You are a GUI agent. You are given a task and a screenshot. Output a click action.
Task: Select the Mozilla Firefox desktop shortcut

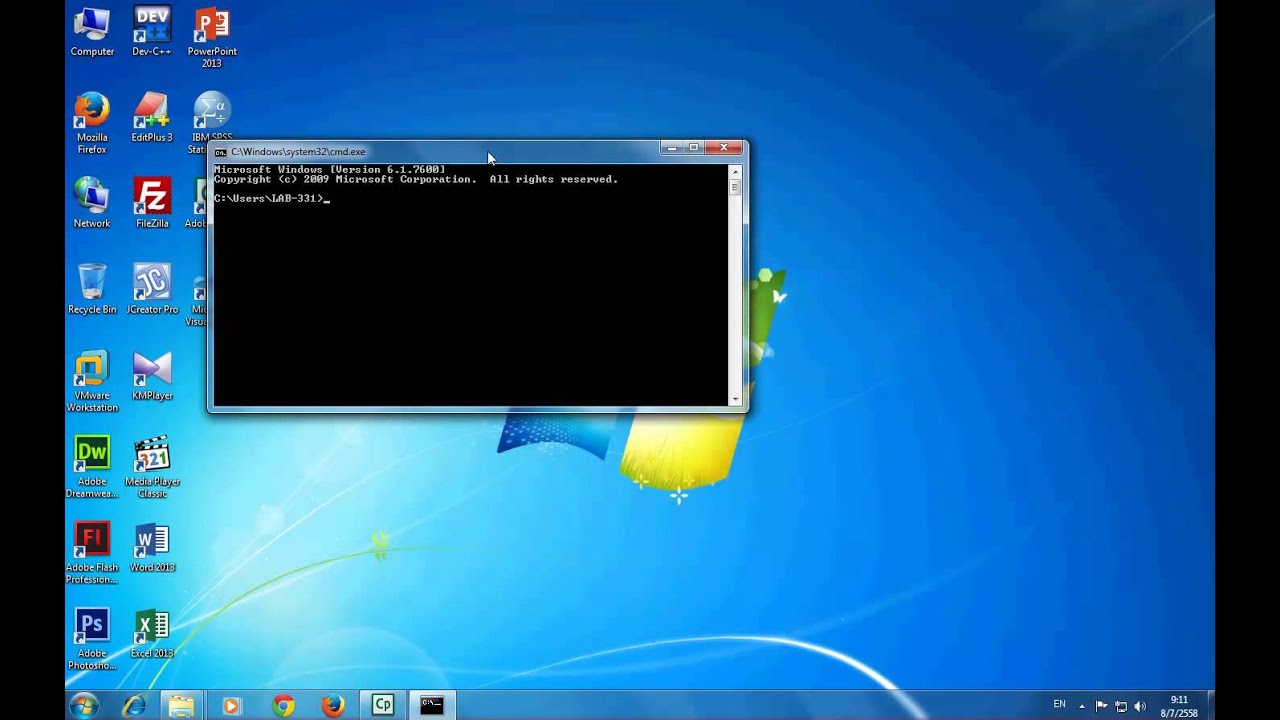point(92,124)
